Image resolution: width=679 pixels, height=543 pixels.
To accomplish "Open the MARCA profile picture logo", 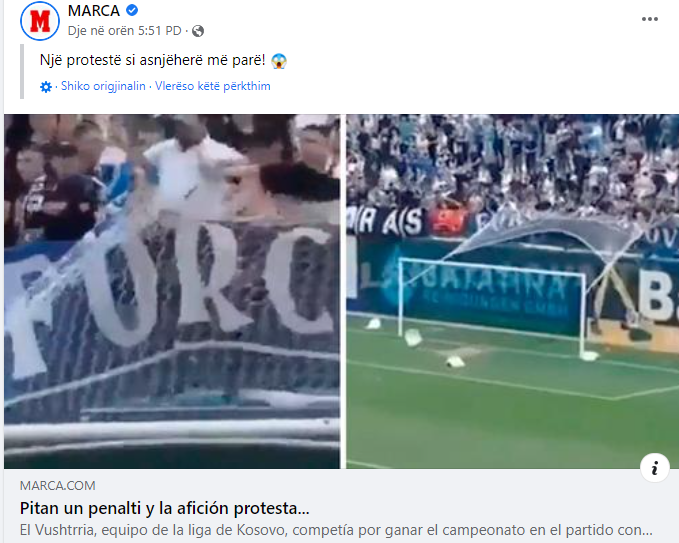I will pyautogui.click(x=40, y=20).
